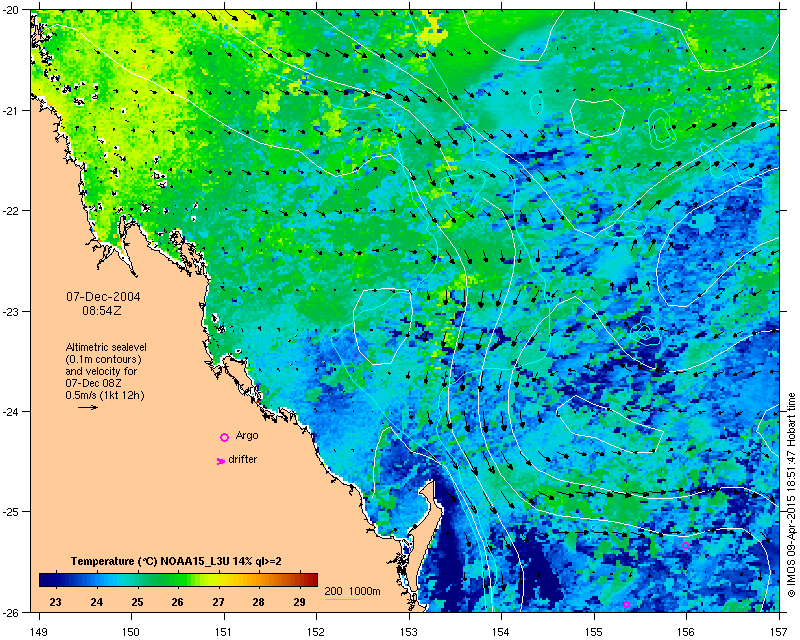This screenshot has height=640, width=800.
Task: Click the 'Argo' legend label
Action: pos(247,436)
